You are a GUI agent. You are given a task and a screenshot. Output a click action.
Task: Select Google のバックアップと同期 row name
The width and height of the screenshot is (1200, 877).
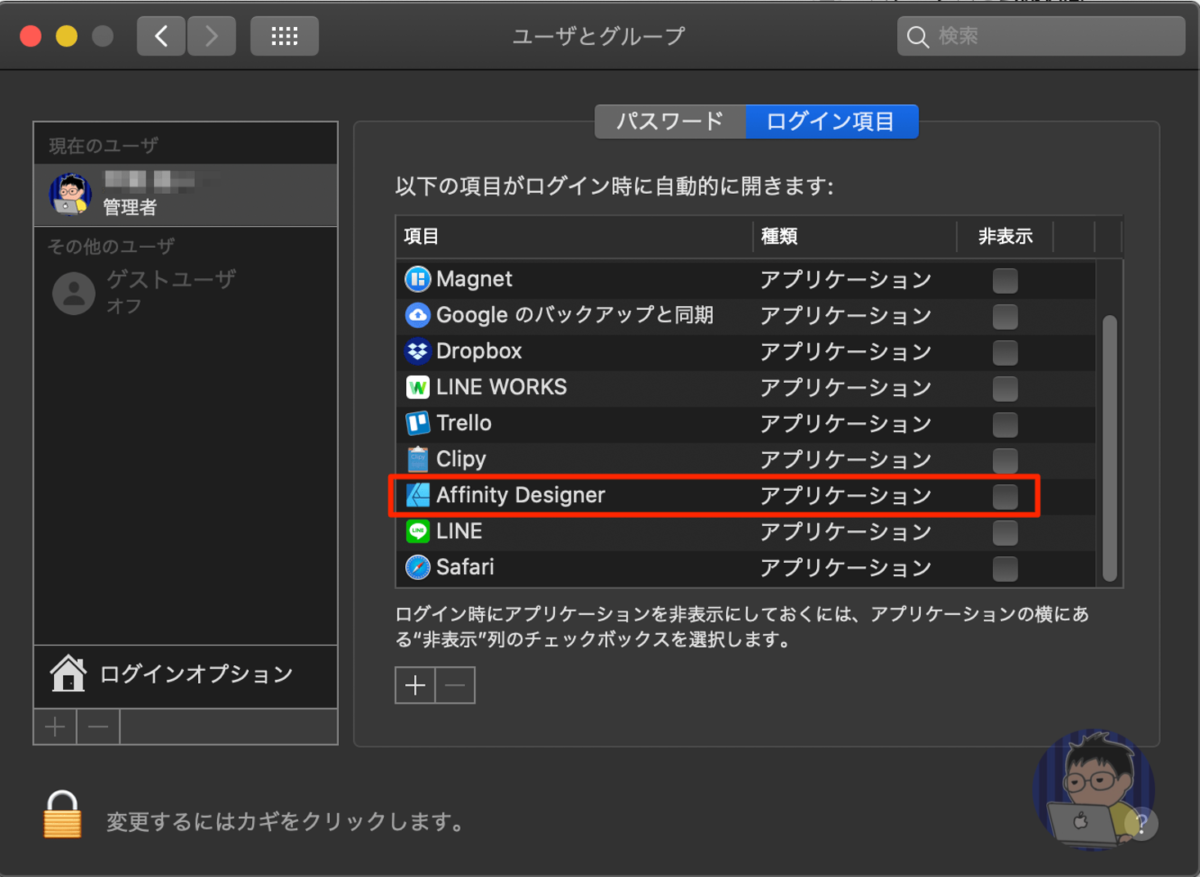pyautogui.click(x=575, y=315)
